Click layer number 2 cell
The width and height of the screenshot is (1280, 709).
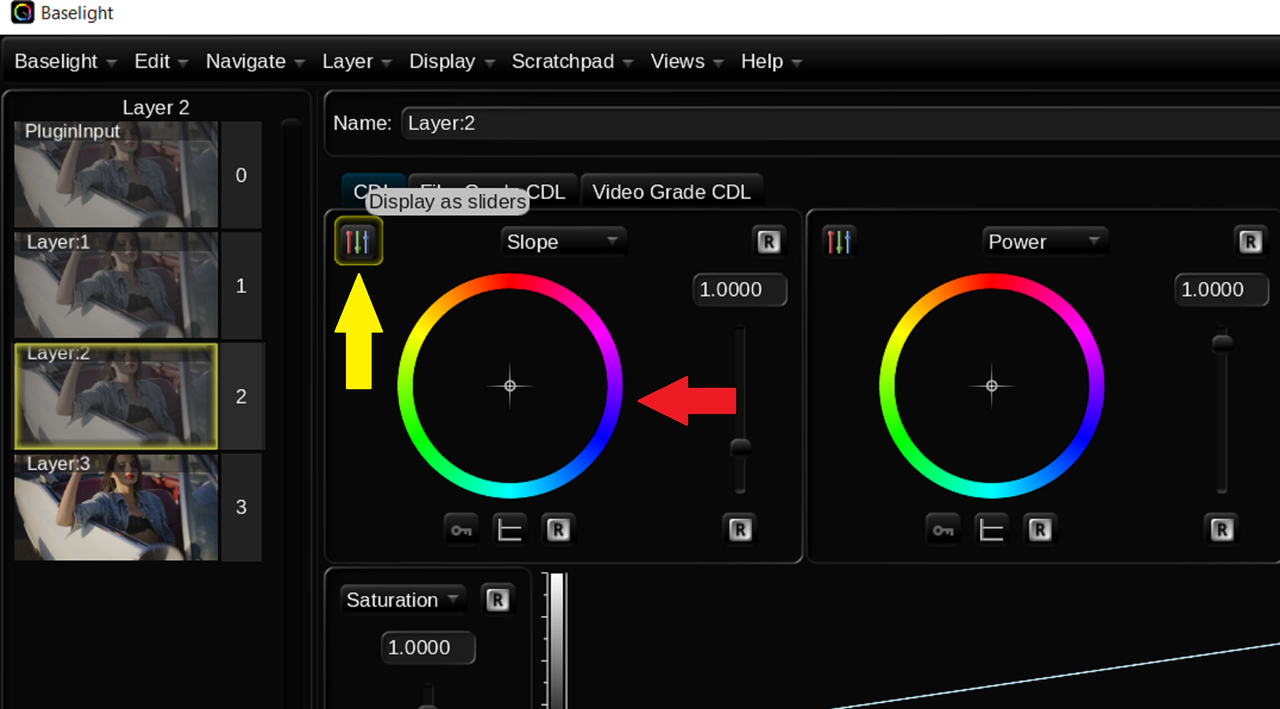241,397
